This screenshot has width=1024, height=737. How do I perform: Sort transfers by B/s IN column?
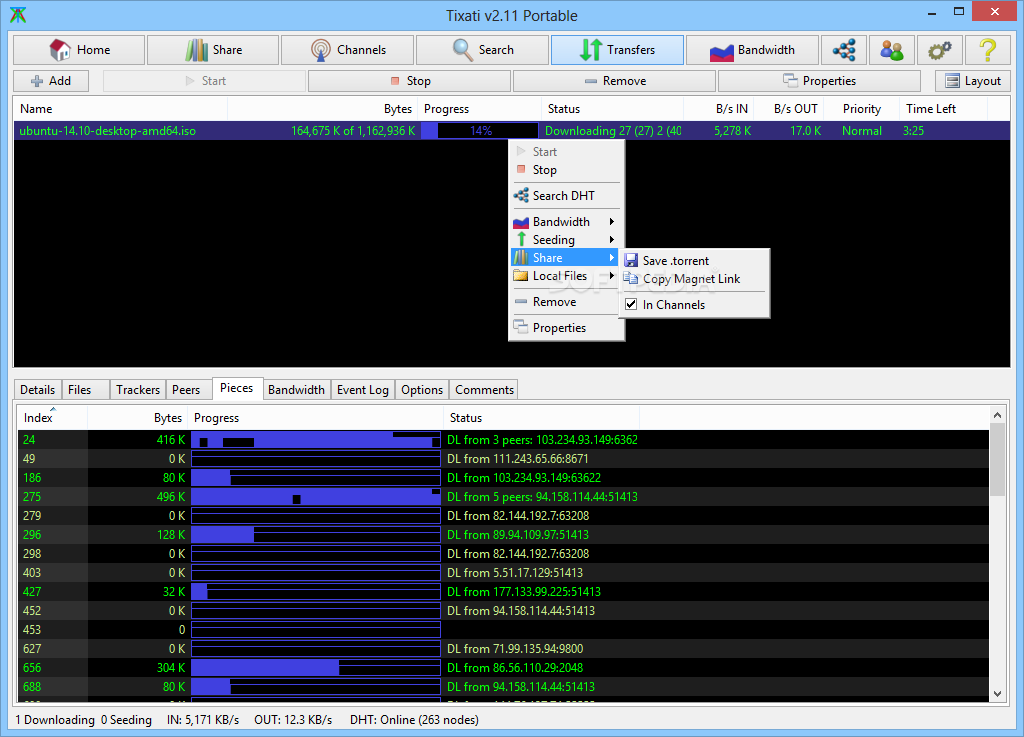click(718, 109)
